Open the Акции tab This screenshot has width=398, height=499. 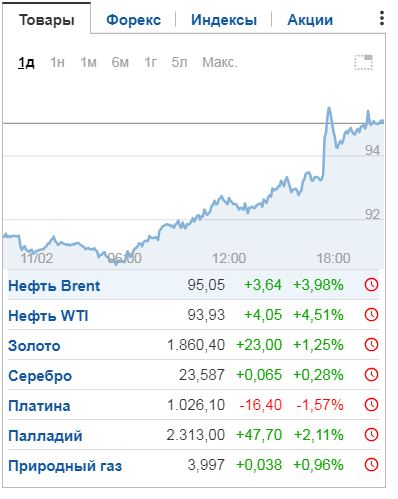310,20
